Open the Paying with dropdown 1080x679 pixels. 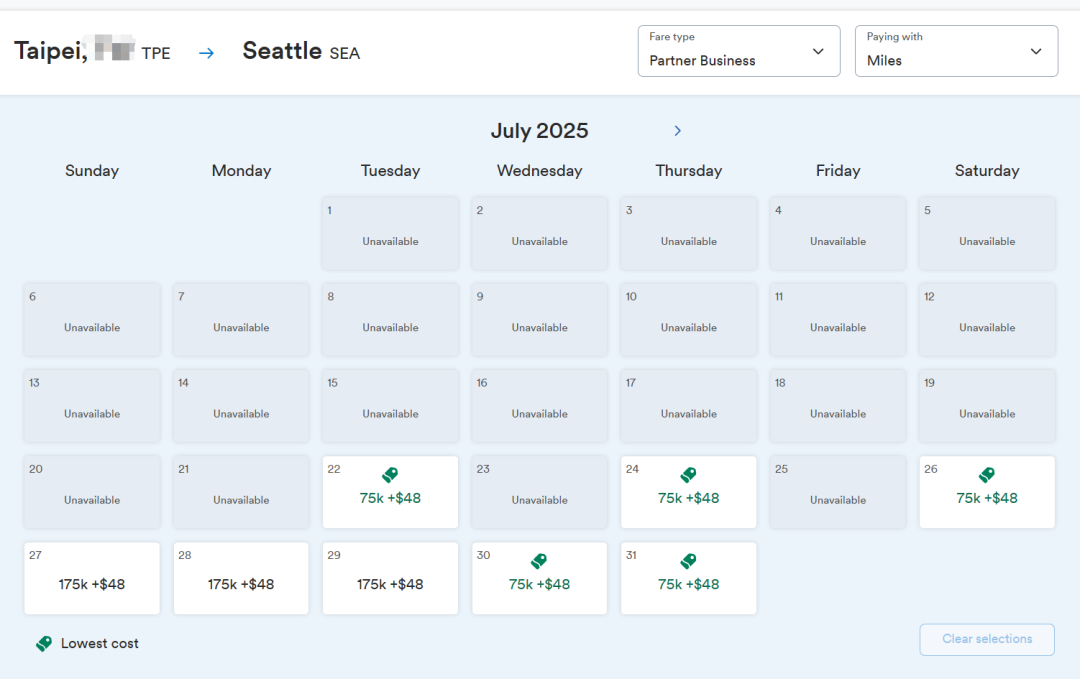955,51
